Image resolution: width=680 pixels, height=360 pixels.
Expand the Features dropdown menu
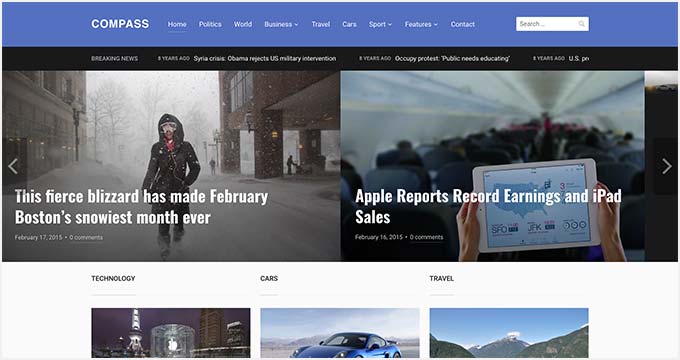click(x=421, y=24)
